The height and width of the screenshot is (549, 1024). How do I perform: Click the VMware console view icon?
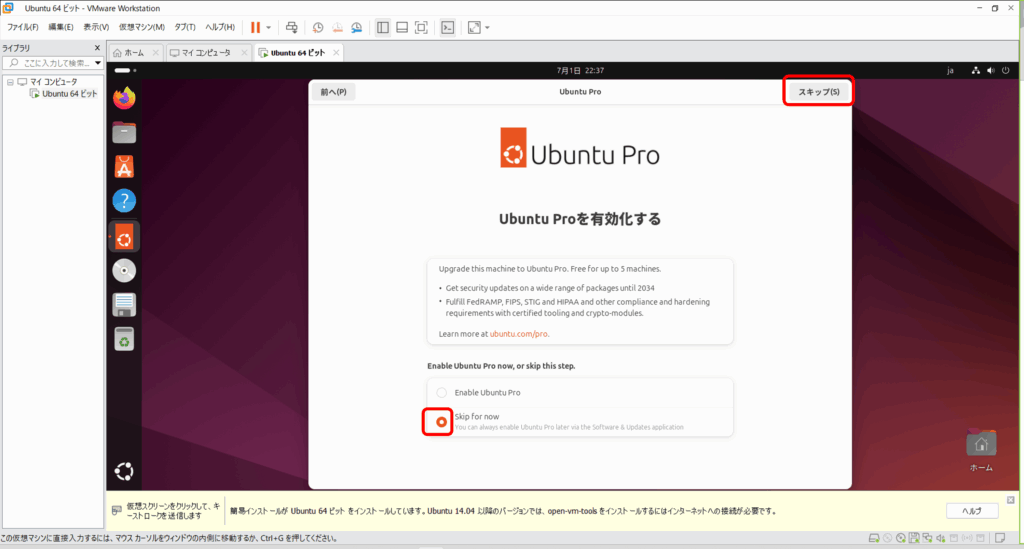[448, 28]
